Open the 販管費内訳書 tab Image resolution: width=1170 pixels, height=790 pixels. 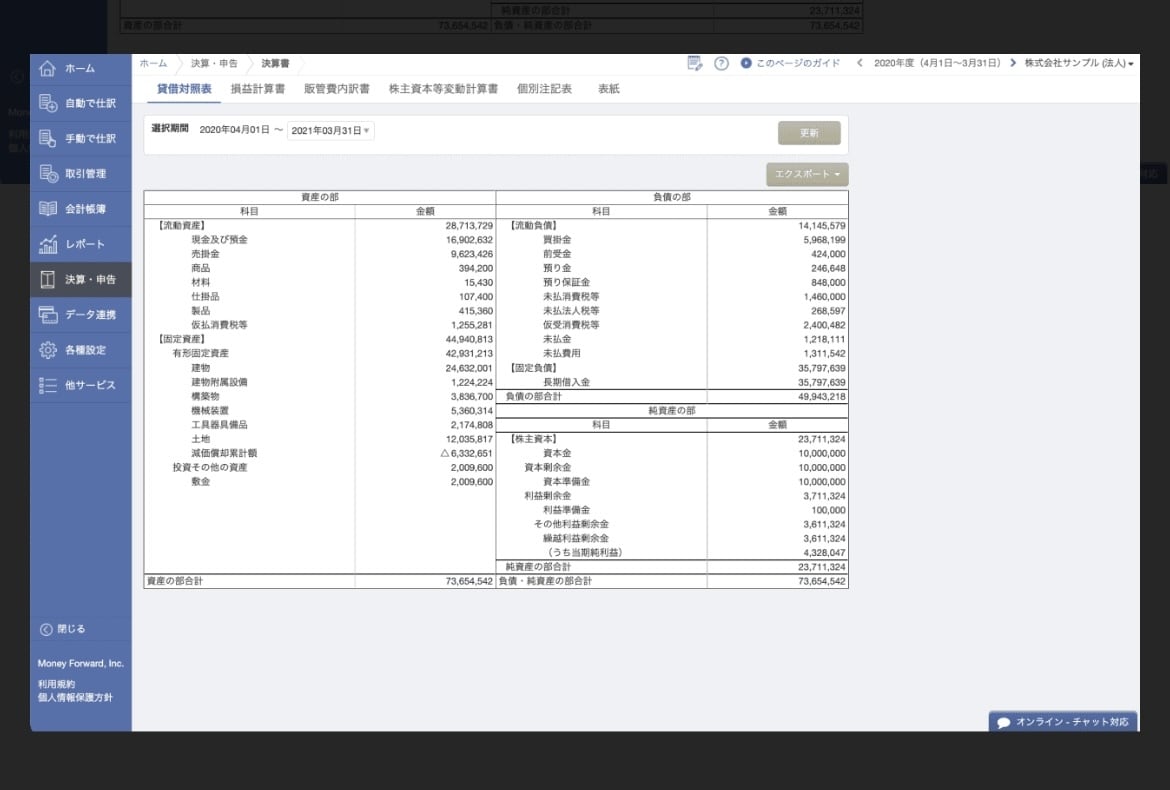tap(337, 89)
